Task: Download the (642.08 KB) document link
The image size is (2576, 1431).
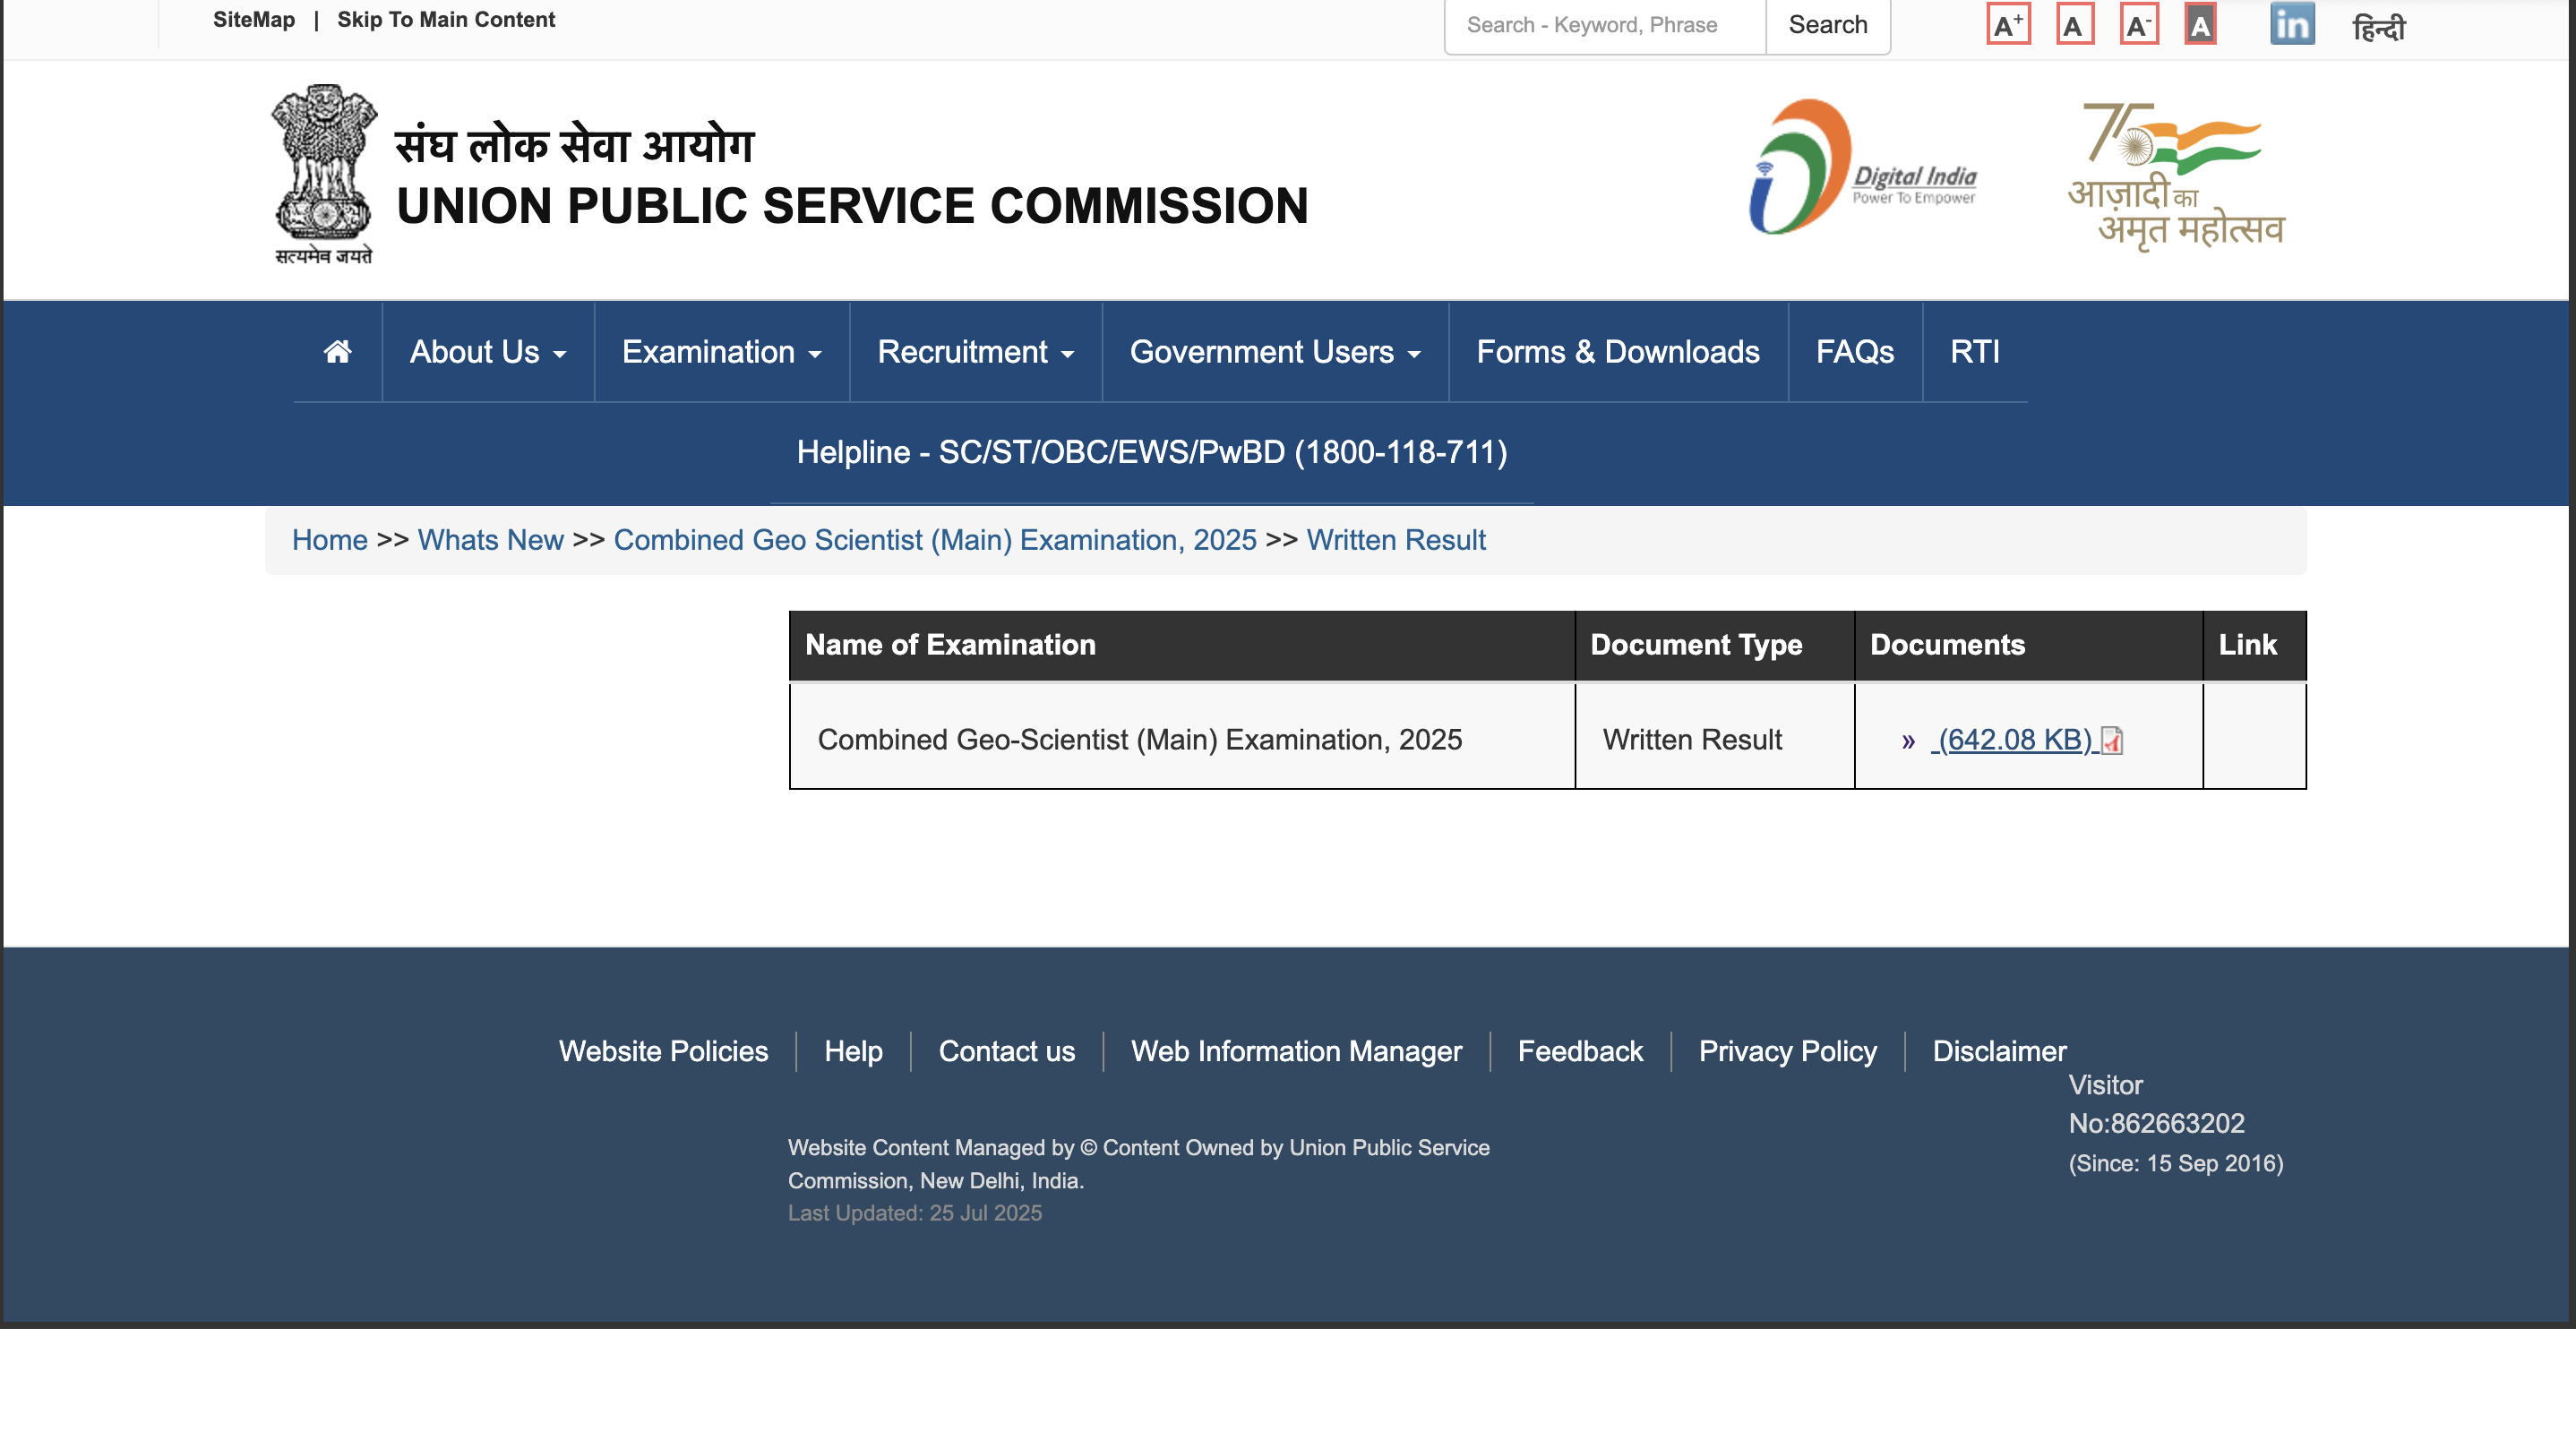Action: click(x=2015, y=740)
